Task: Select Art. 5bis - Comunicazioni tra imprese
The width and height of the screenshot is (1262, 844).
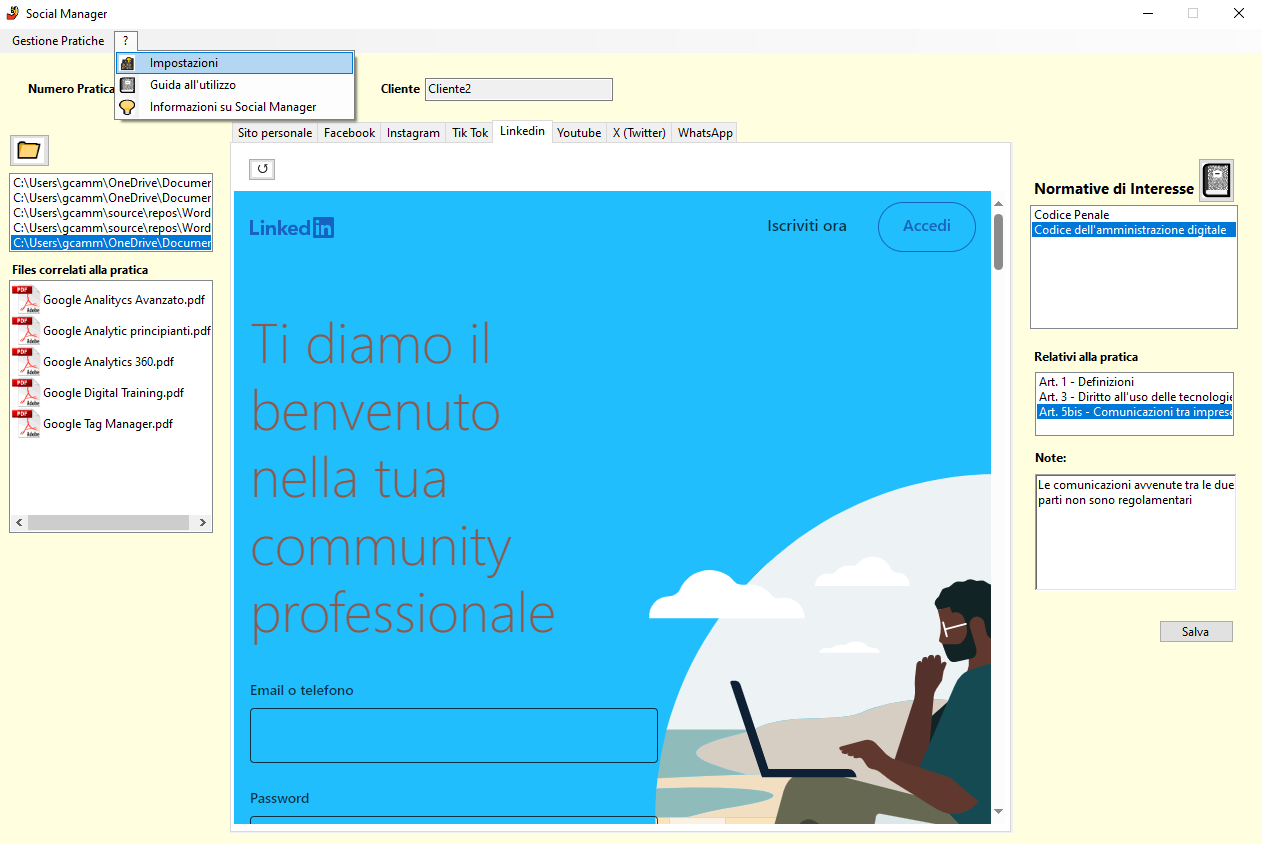Action: coord(1135,412)
